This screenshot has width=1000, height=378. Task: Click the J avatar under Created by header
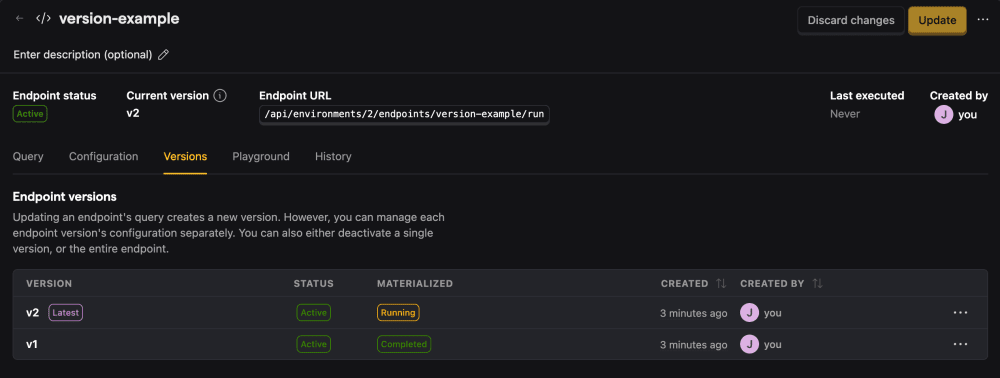pyautogui.click(x=943, y=115)
